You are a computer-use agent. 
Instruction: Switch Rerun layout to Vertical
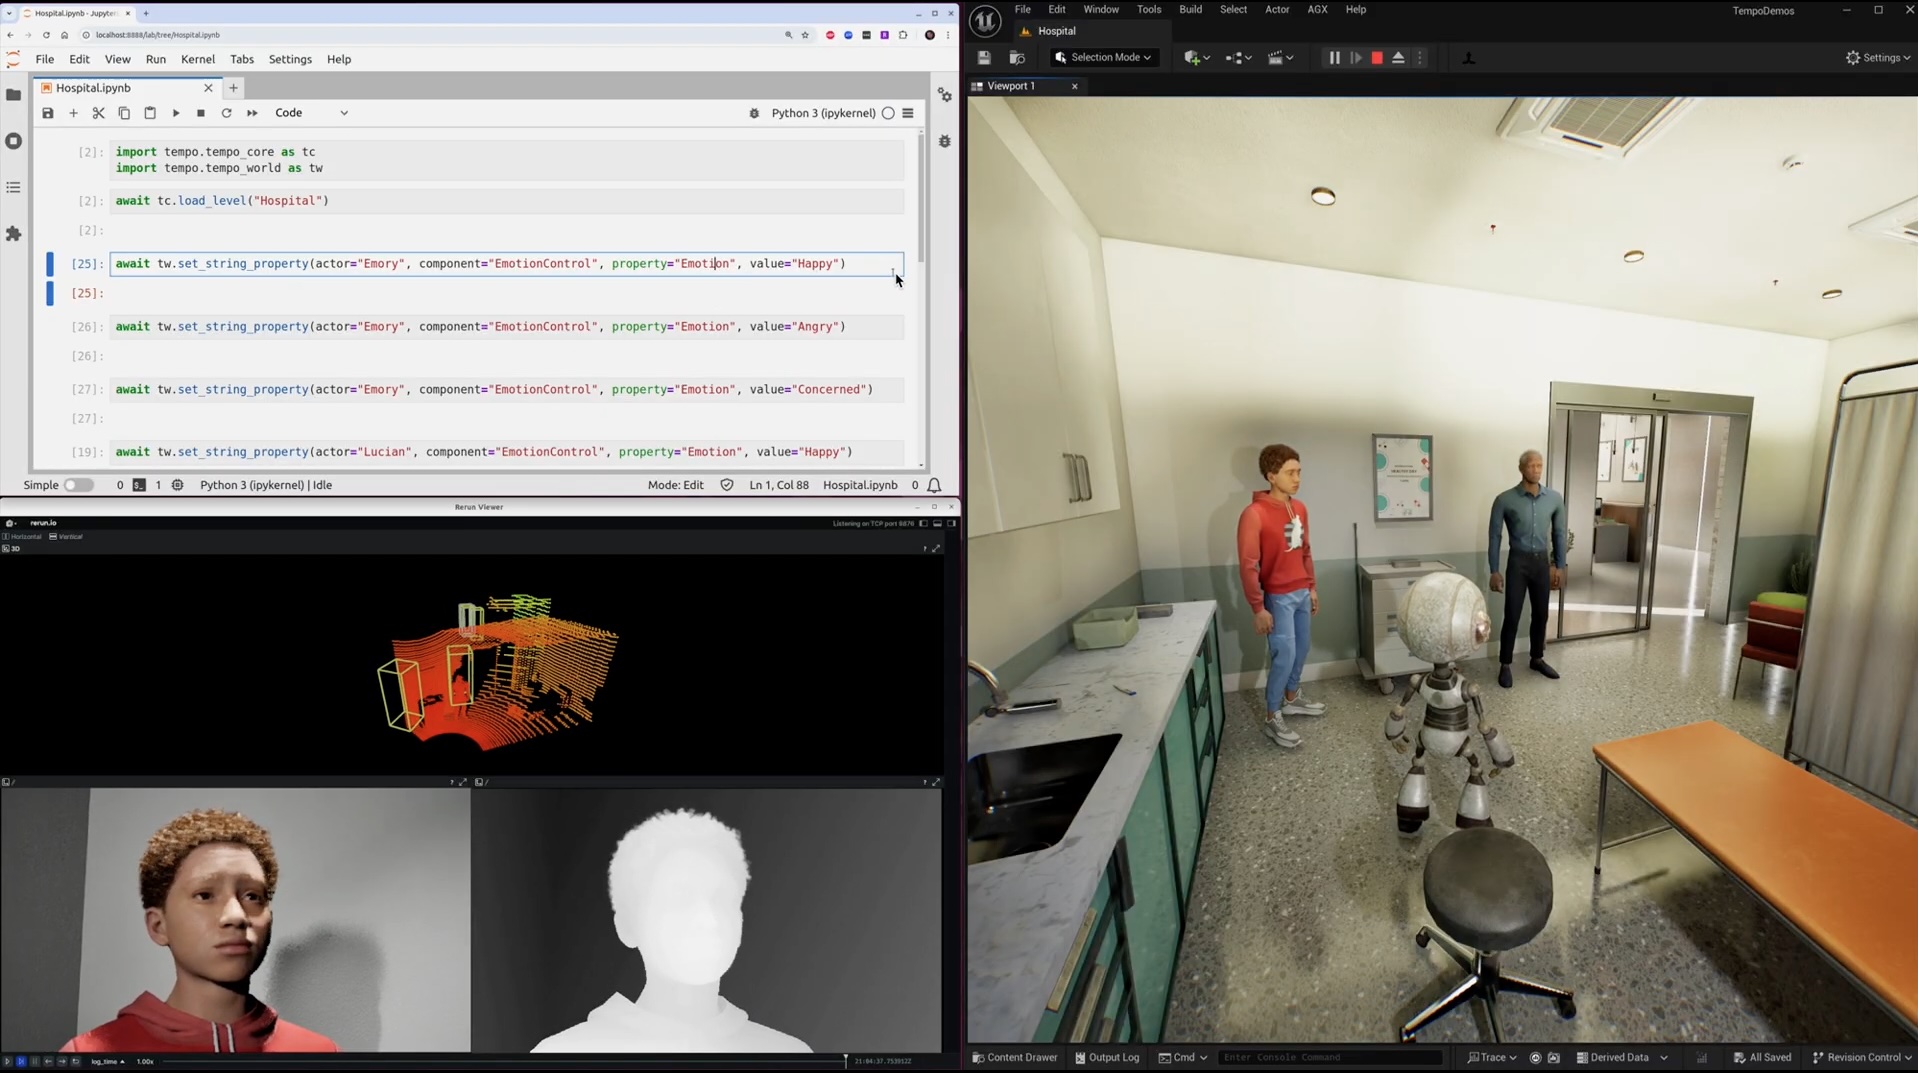(x=66, y=537)
